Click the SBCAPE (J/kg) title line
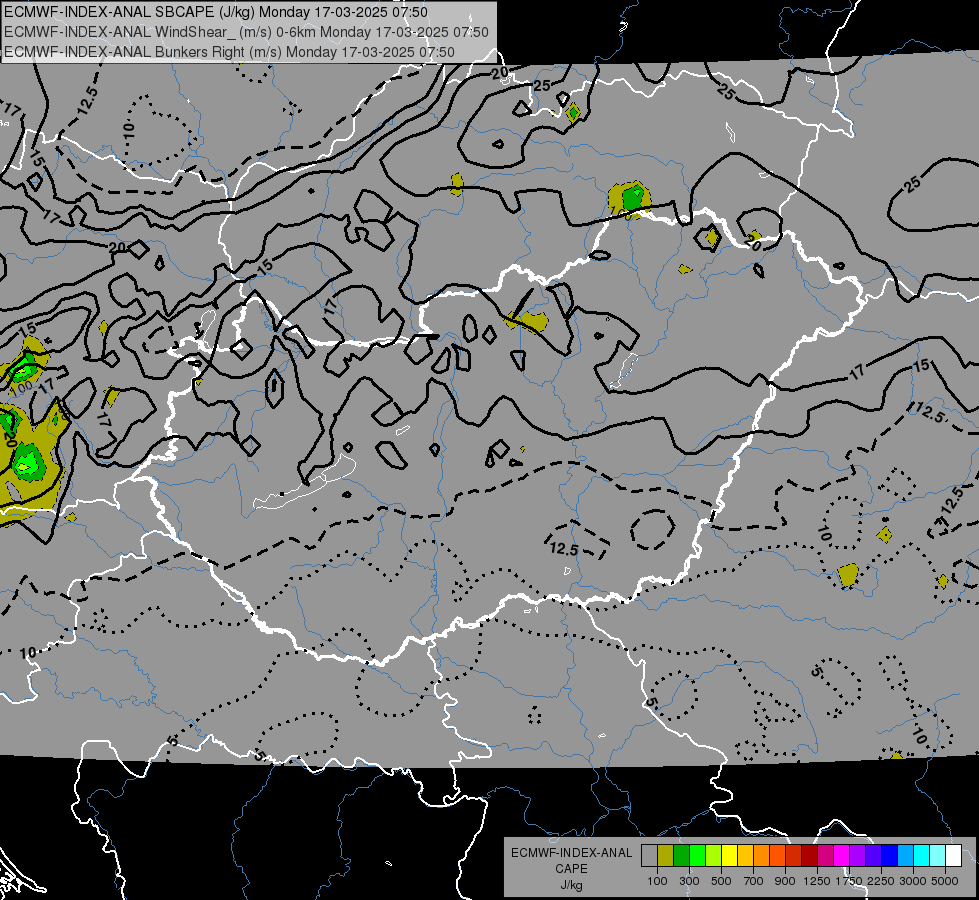The image size is (979, 900). pyautogui.click(x=215, y=12)
